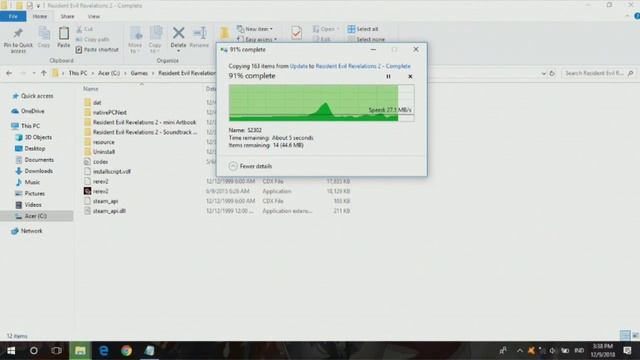640x360 pixels.
Task: Switch to the Home tab
Action: (x=40, y=16)
